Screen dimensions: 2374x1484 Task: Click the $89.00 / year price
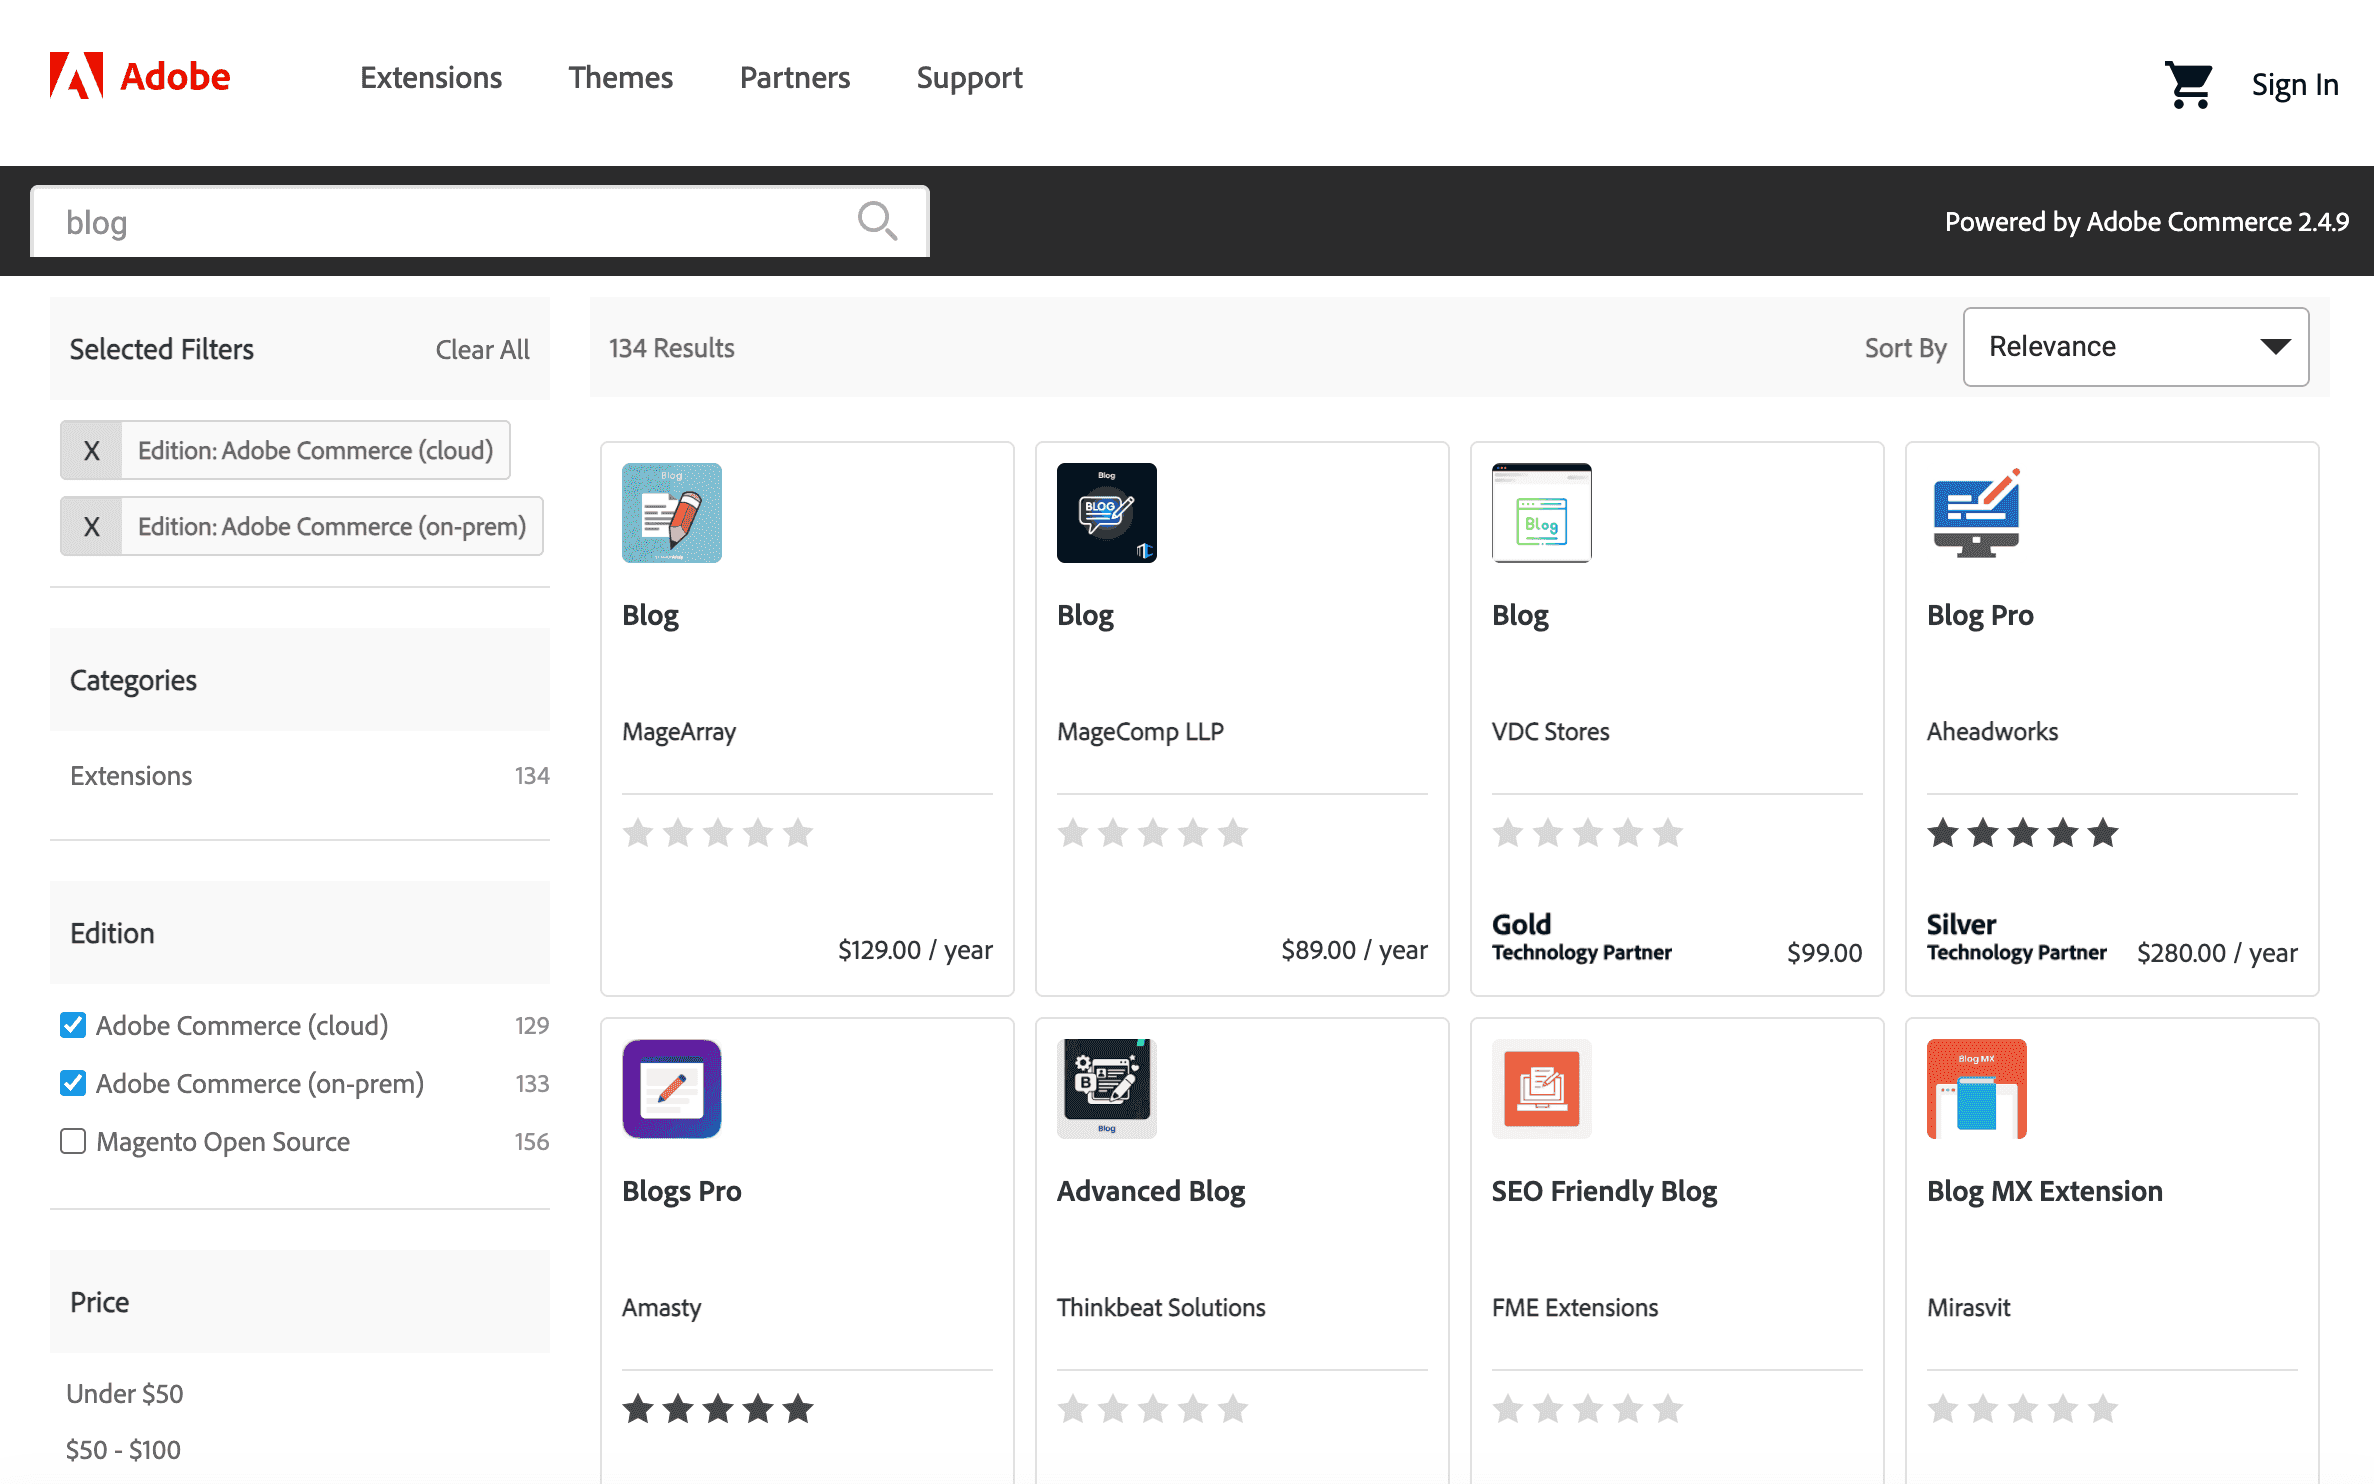(x=1354, y=950)
